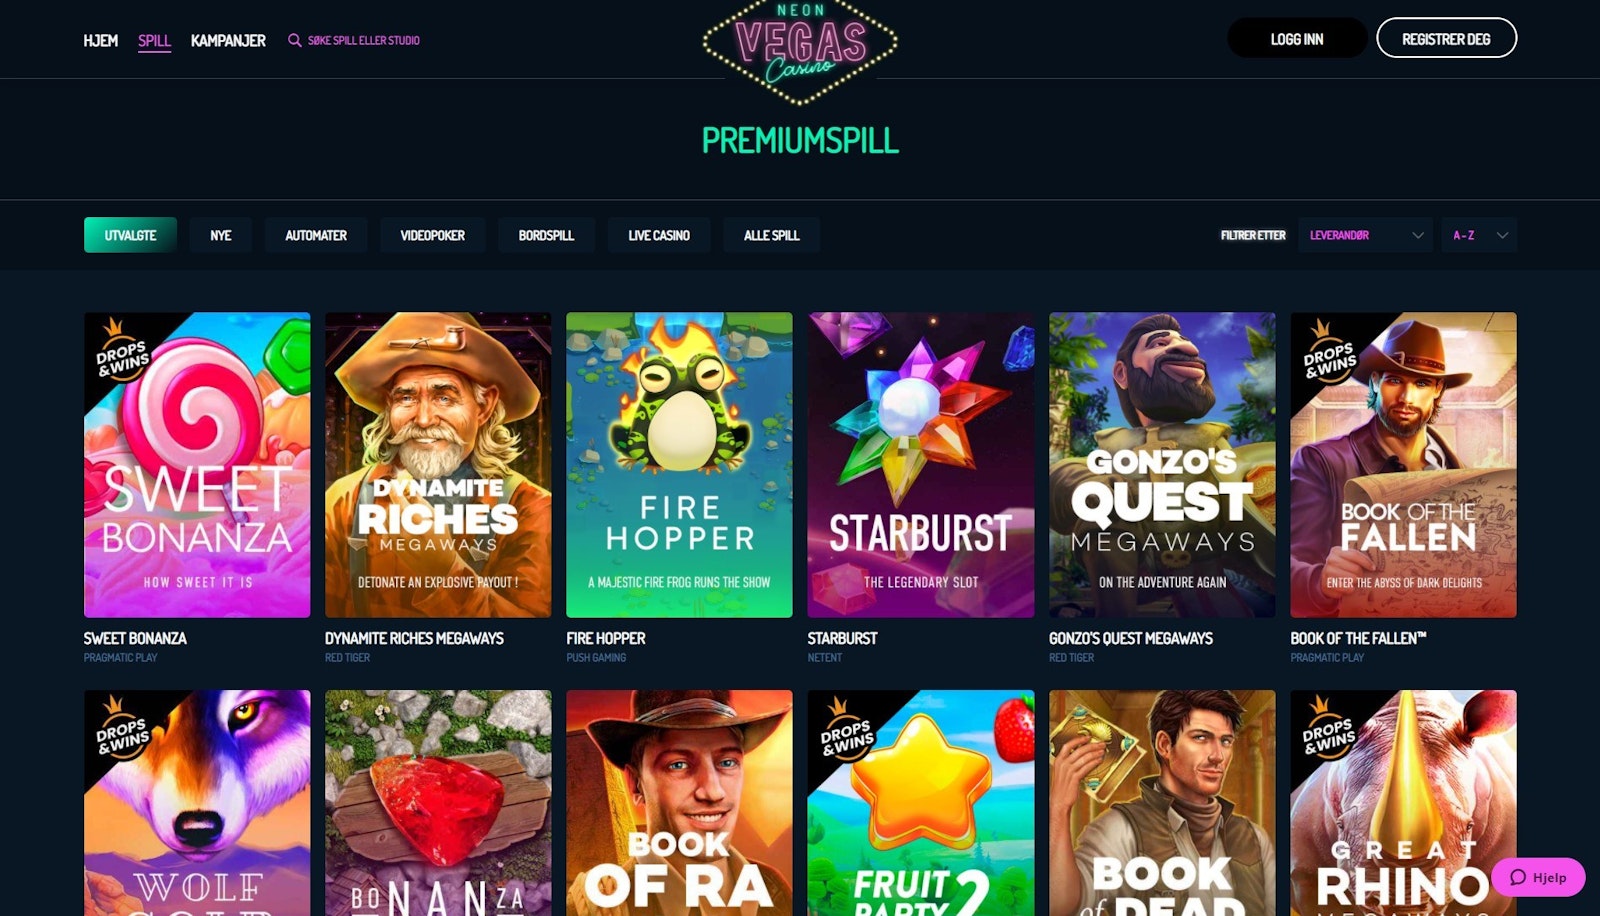
Task: Click Drops & Wins badge on Sweet Bonanza
Action: (x=122, y=351)
